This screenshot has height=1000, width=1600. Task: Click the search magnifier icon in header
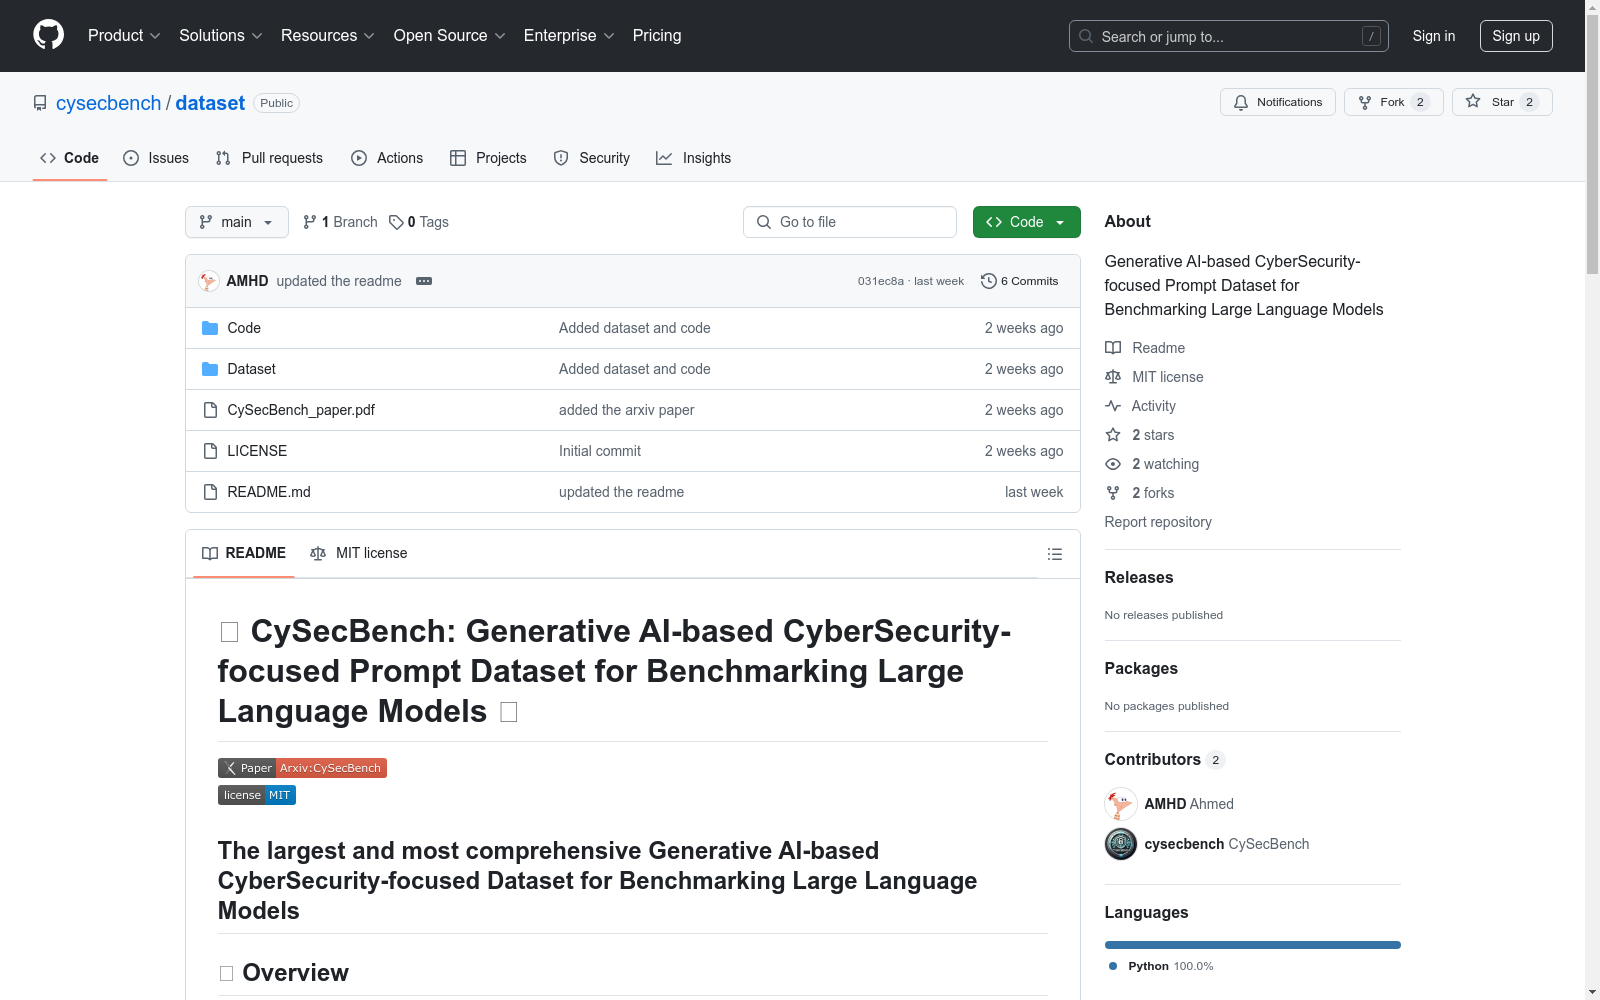tap(1086, 36)
